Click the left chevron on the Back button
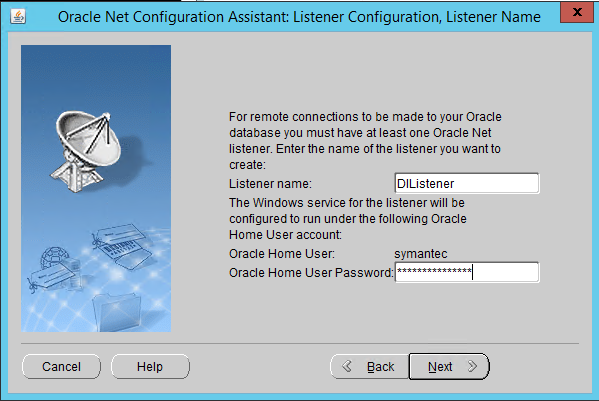Image resolution: width=599 pixels, height=401 pixels. 347,366
